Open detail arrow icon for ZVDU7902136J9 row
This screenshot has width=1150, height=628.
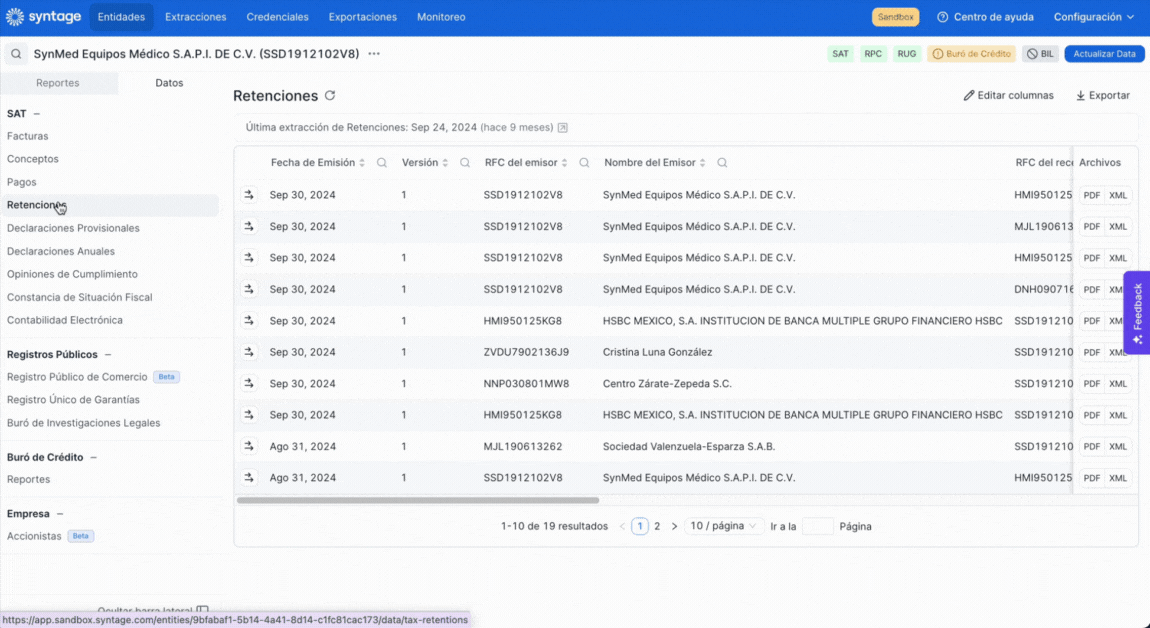click(x=249, y=352)
